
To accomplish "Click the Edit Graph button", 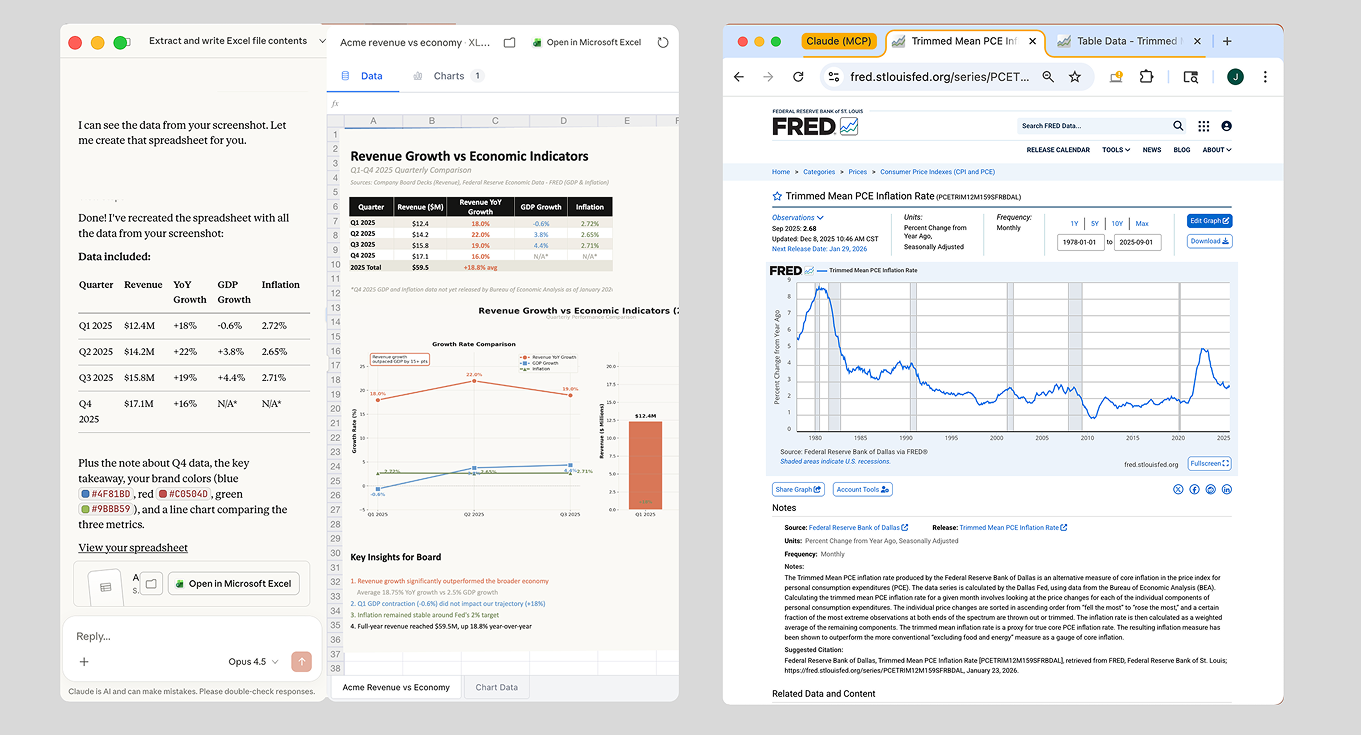I will pyautogui.click(x=1210, y=221).
